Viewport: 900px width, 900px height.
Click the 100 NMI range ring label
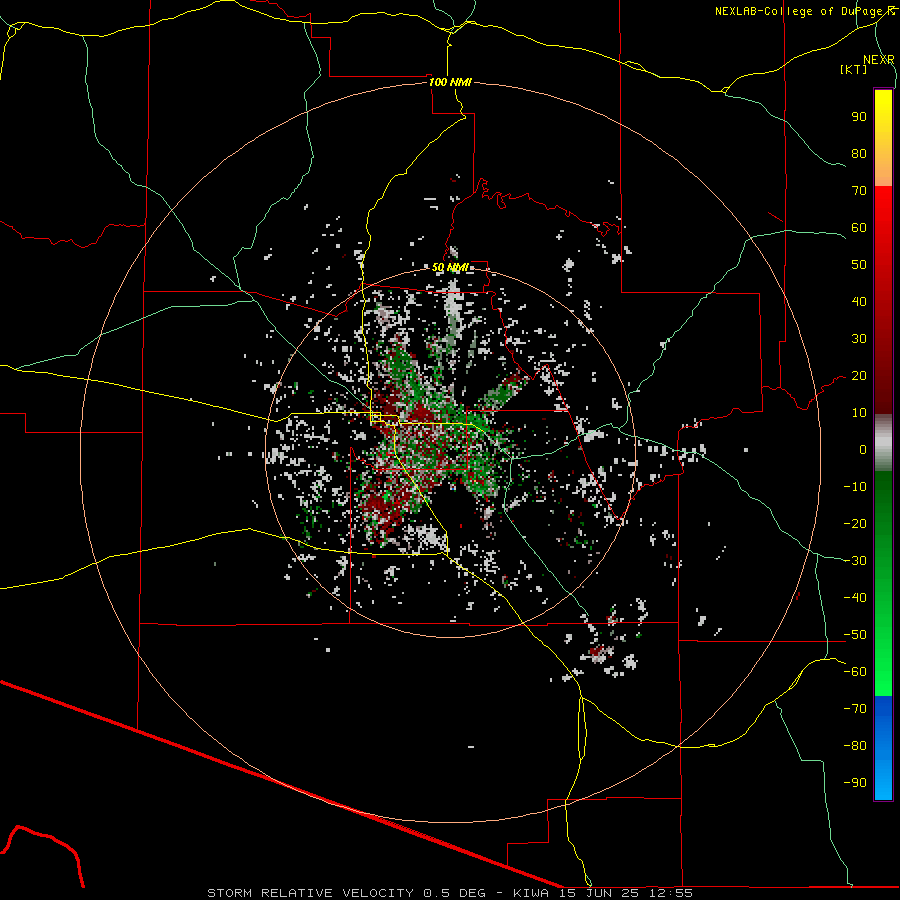[451, 82]
